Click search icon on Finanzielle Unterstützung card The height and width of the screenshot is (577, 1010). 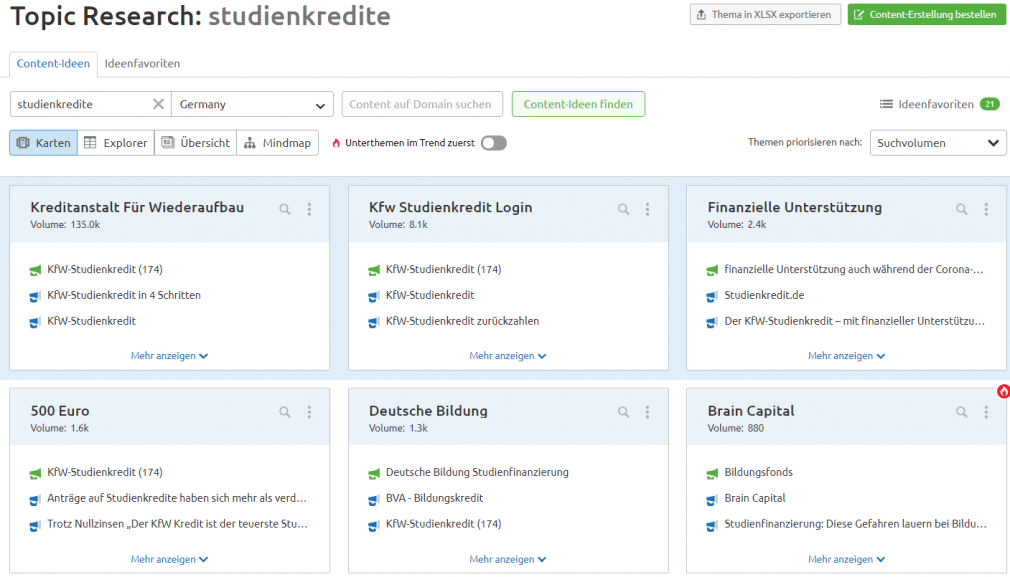962,209
